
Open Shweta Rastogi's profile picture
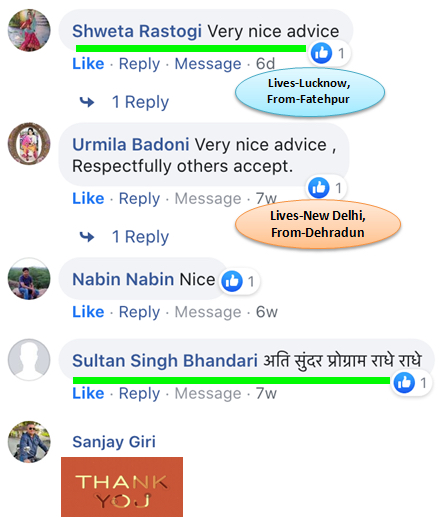(29, 30)
